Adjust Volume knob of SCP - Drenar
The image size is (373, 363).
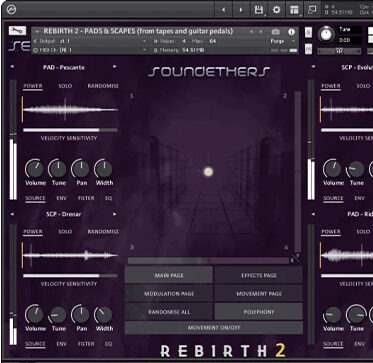pos(35,315)
